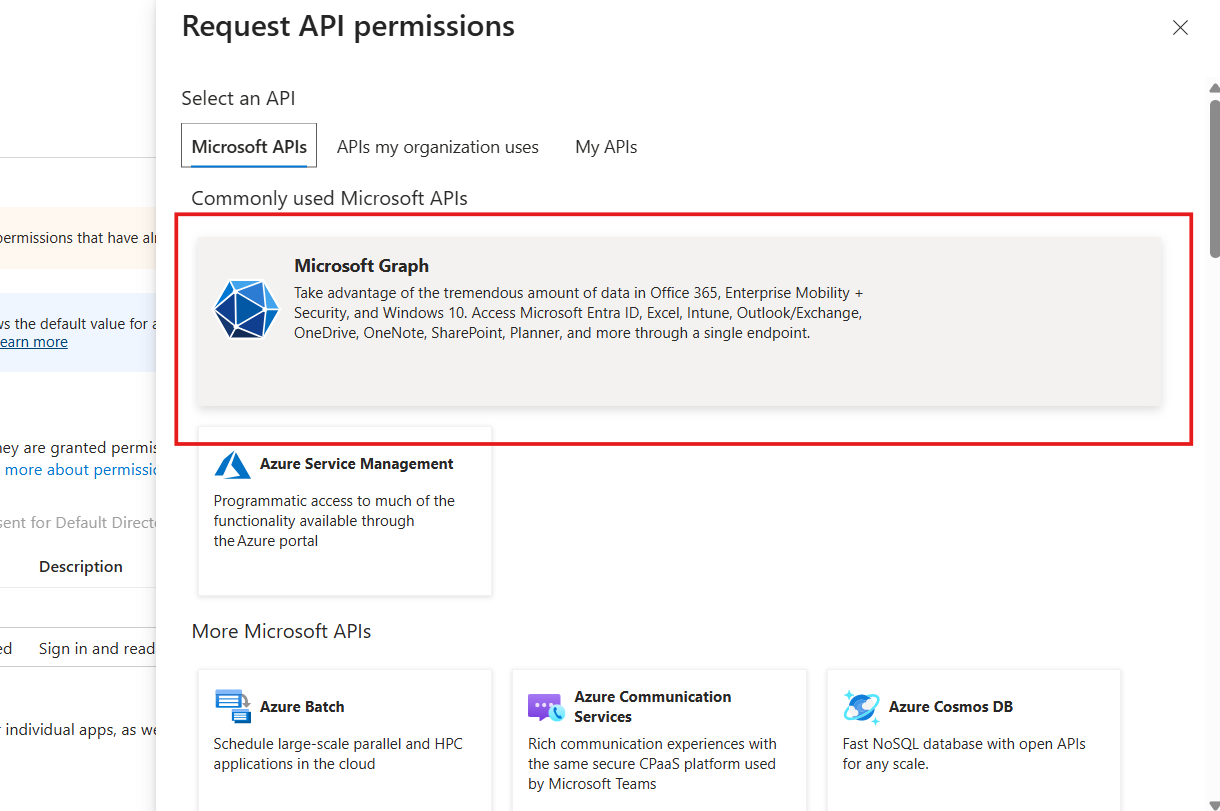
Task: Select the Microsoft APIs tab
Action: click(249, 147)
